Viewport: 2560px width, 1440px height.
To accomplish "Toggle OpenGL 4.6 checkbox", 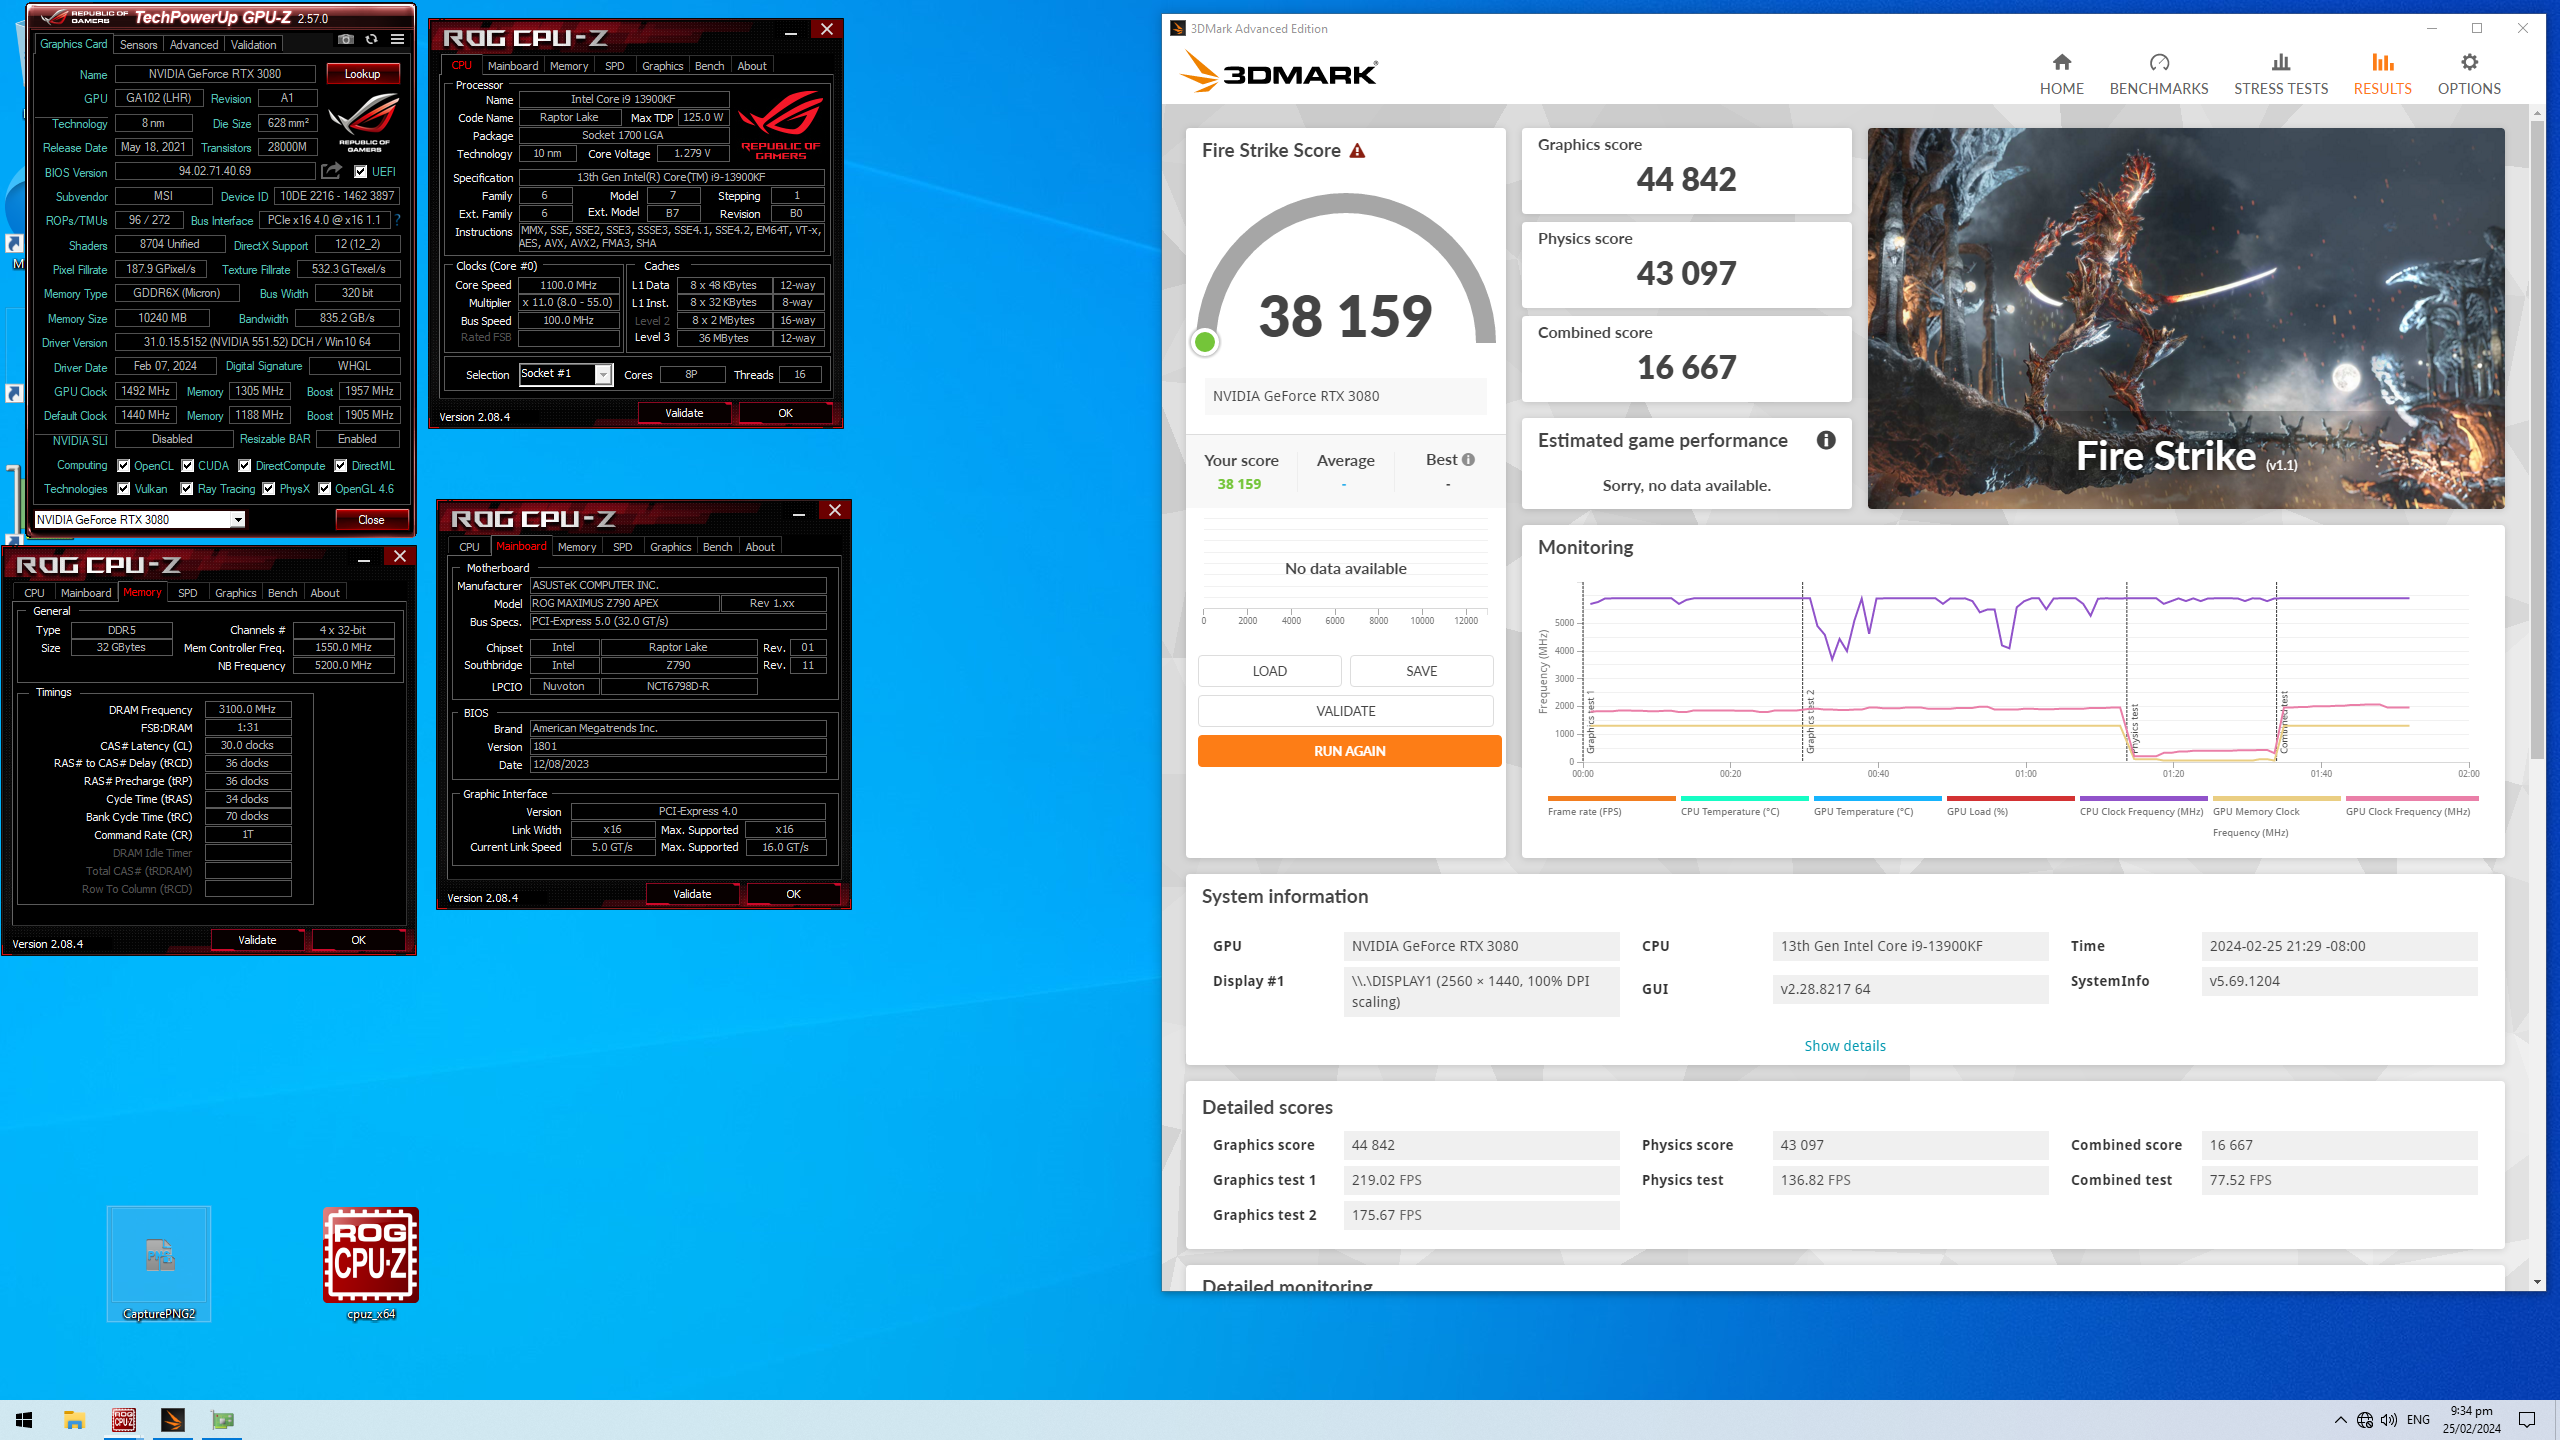I will (325, 489).
